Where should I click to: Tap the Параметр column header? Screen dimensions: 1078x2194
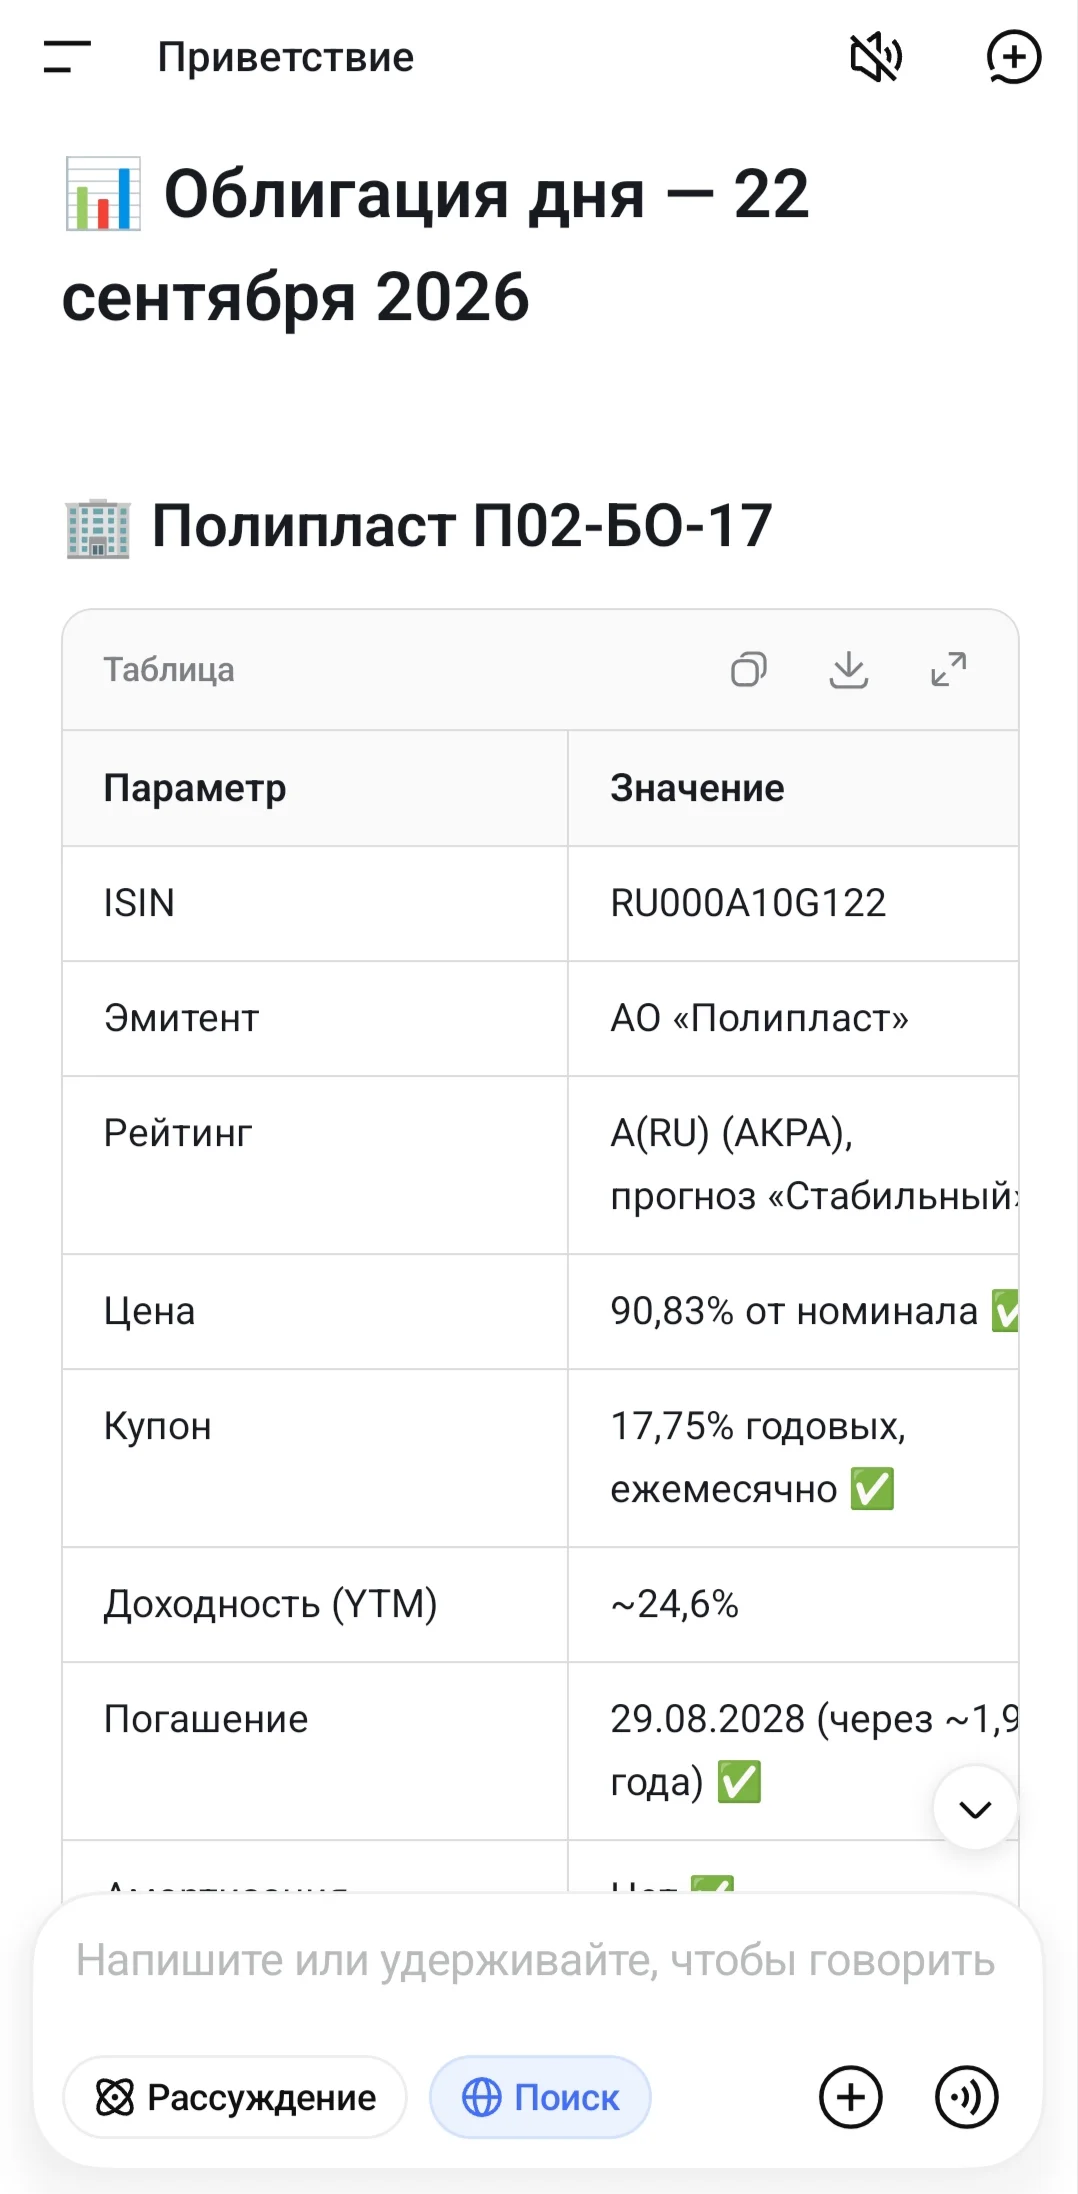click(x=195, y=789)
